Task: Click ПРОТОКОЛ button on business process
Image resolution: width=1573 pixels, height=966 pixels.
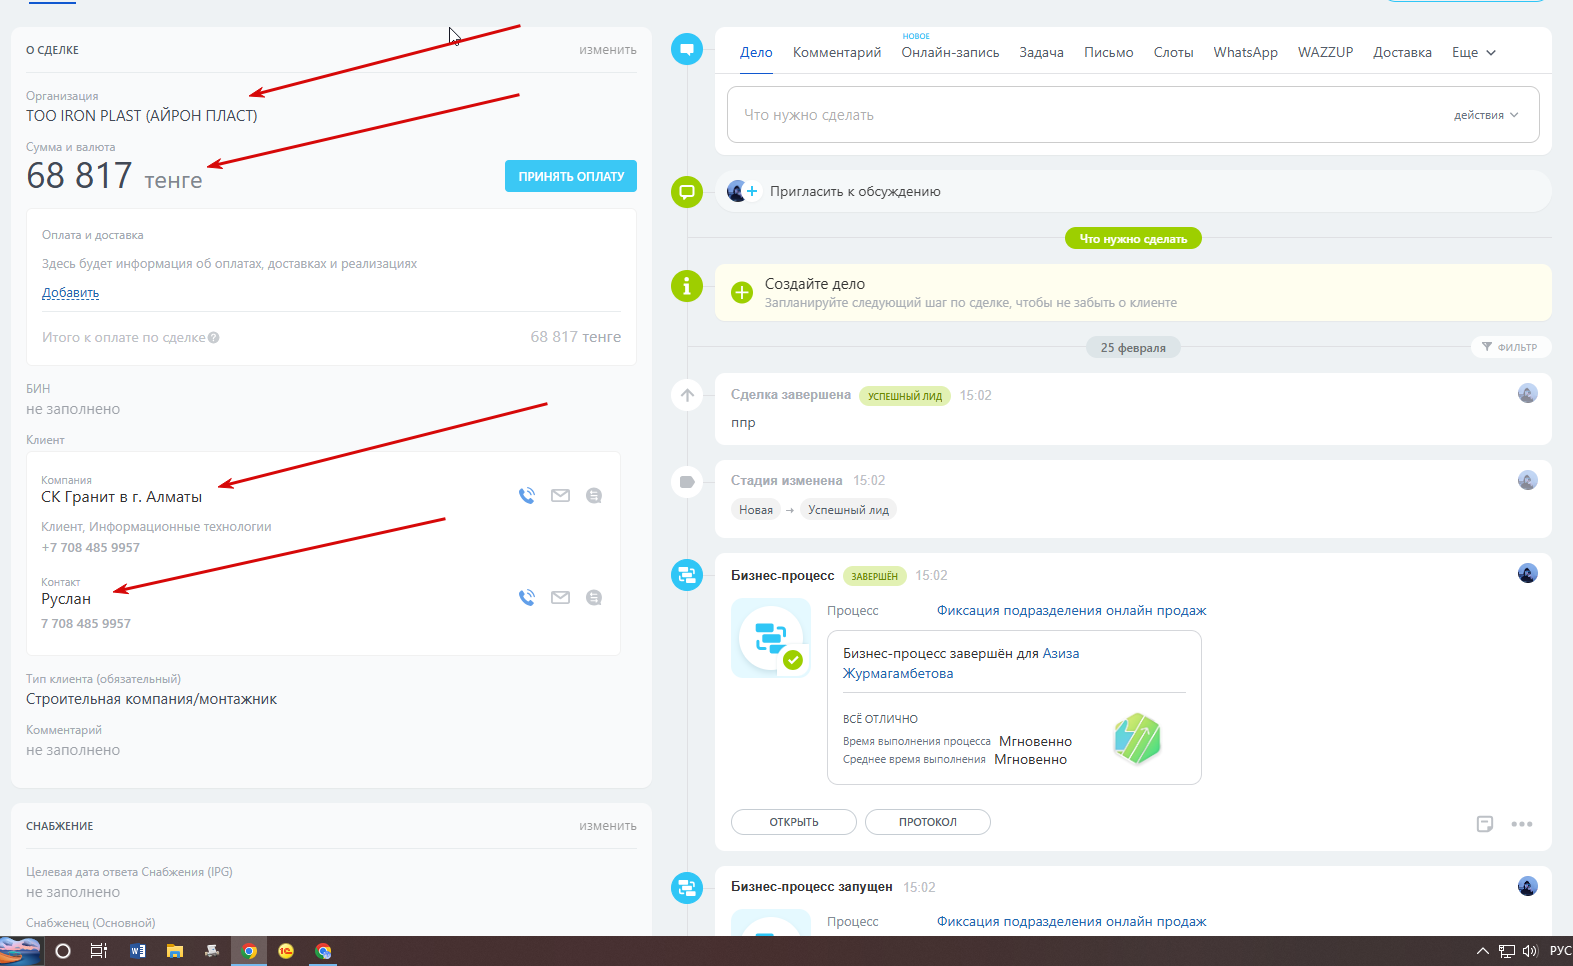Action: (x=928, y=822)
